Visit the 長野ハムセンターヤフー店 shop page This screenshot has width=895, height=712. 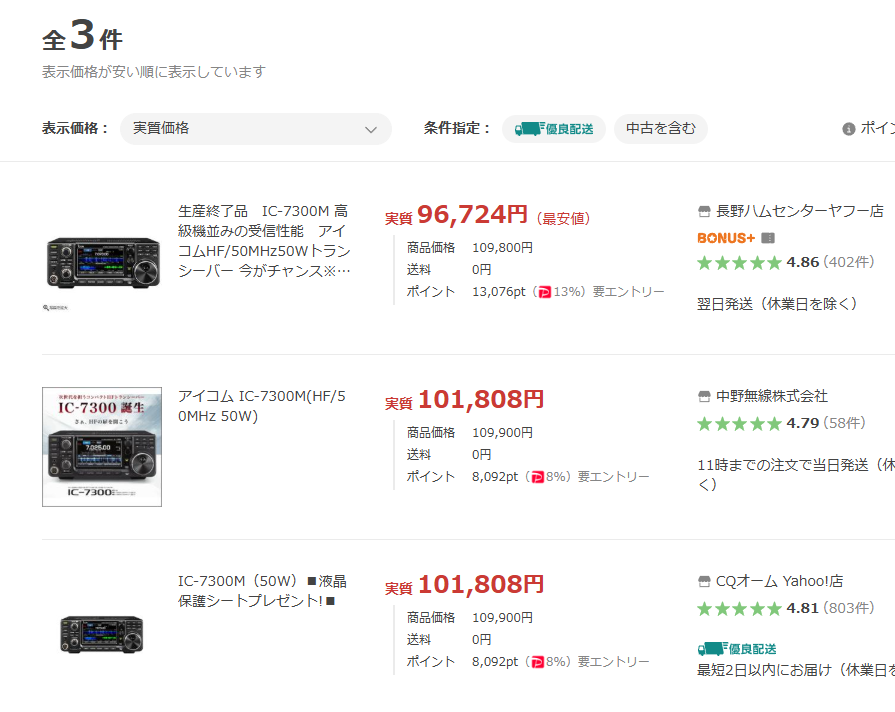click(x=800, y=211)
